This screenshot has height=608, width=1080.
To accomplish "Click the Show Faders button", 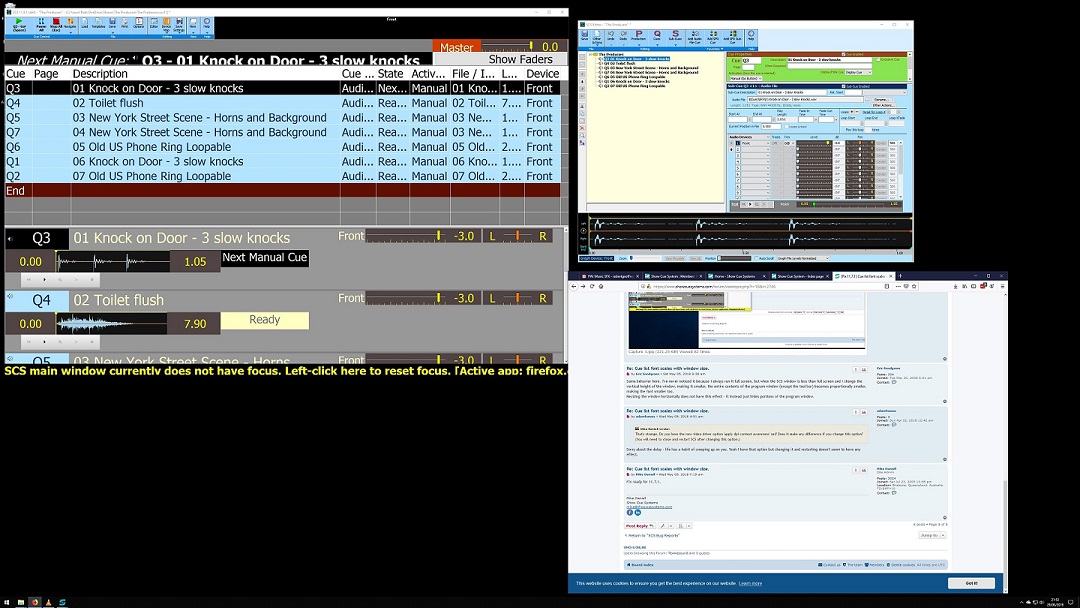I will pos(520,59).
